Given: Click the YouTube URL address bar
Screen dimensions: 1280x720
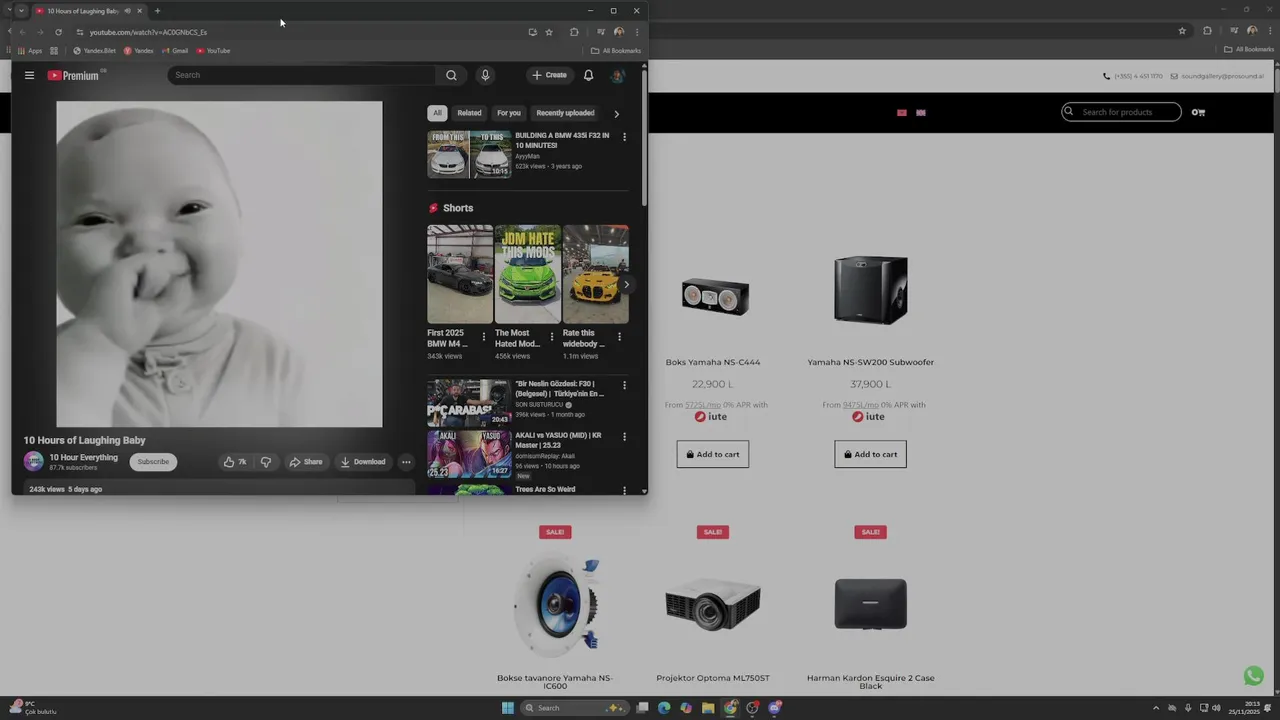Looking at the screenshot, I should [300, 32].
